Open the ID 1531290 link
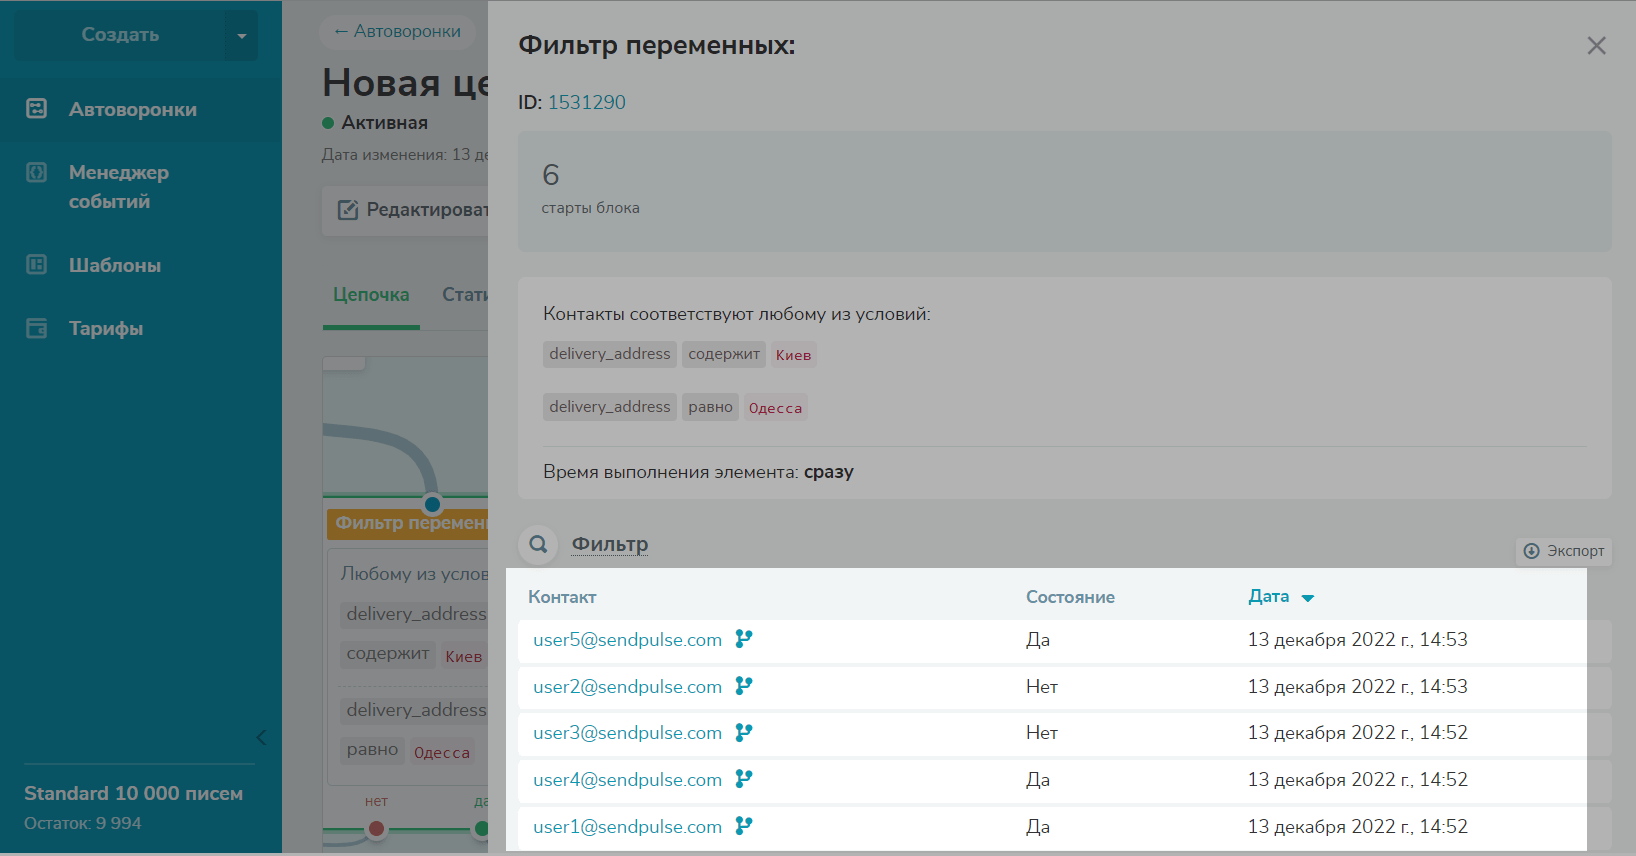The width and height of the screenshot is (1636, 856). (x=586, y=102)
